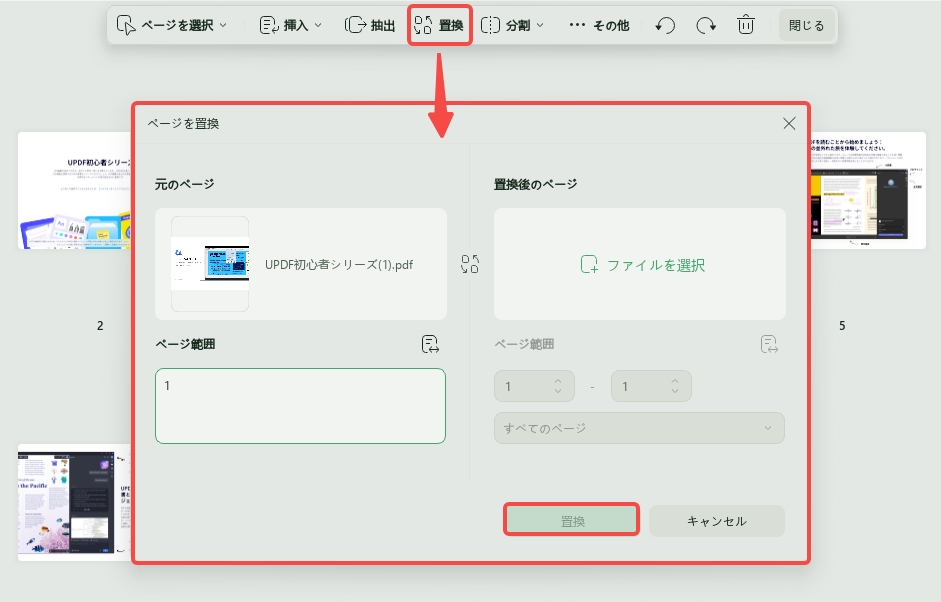Click the swap icon between the page panels

(470, 264)
